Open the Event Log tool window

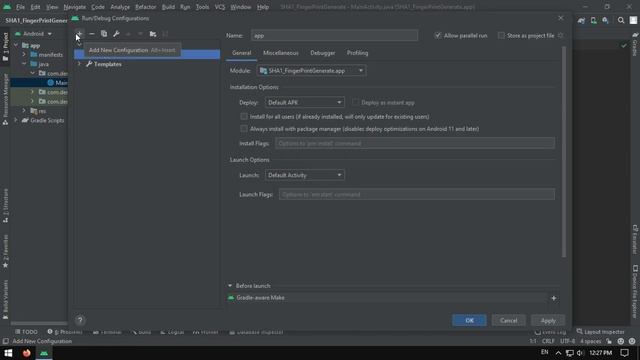click(550, 332)
